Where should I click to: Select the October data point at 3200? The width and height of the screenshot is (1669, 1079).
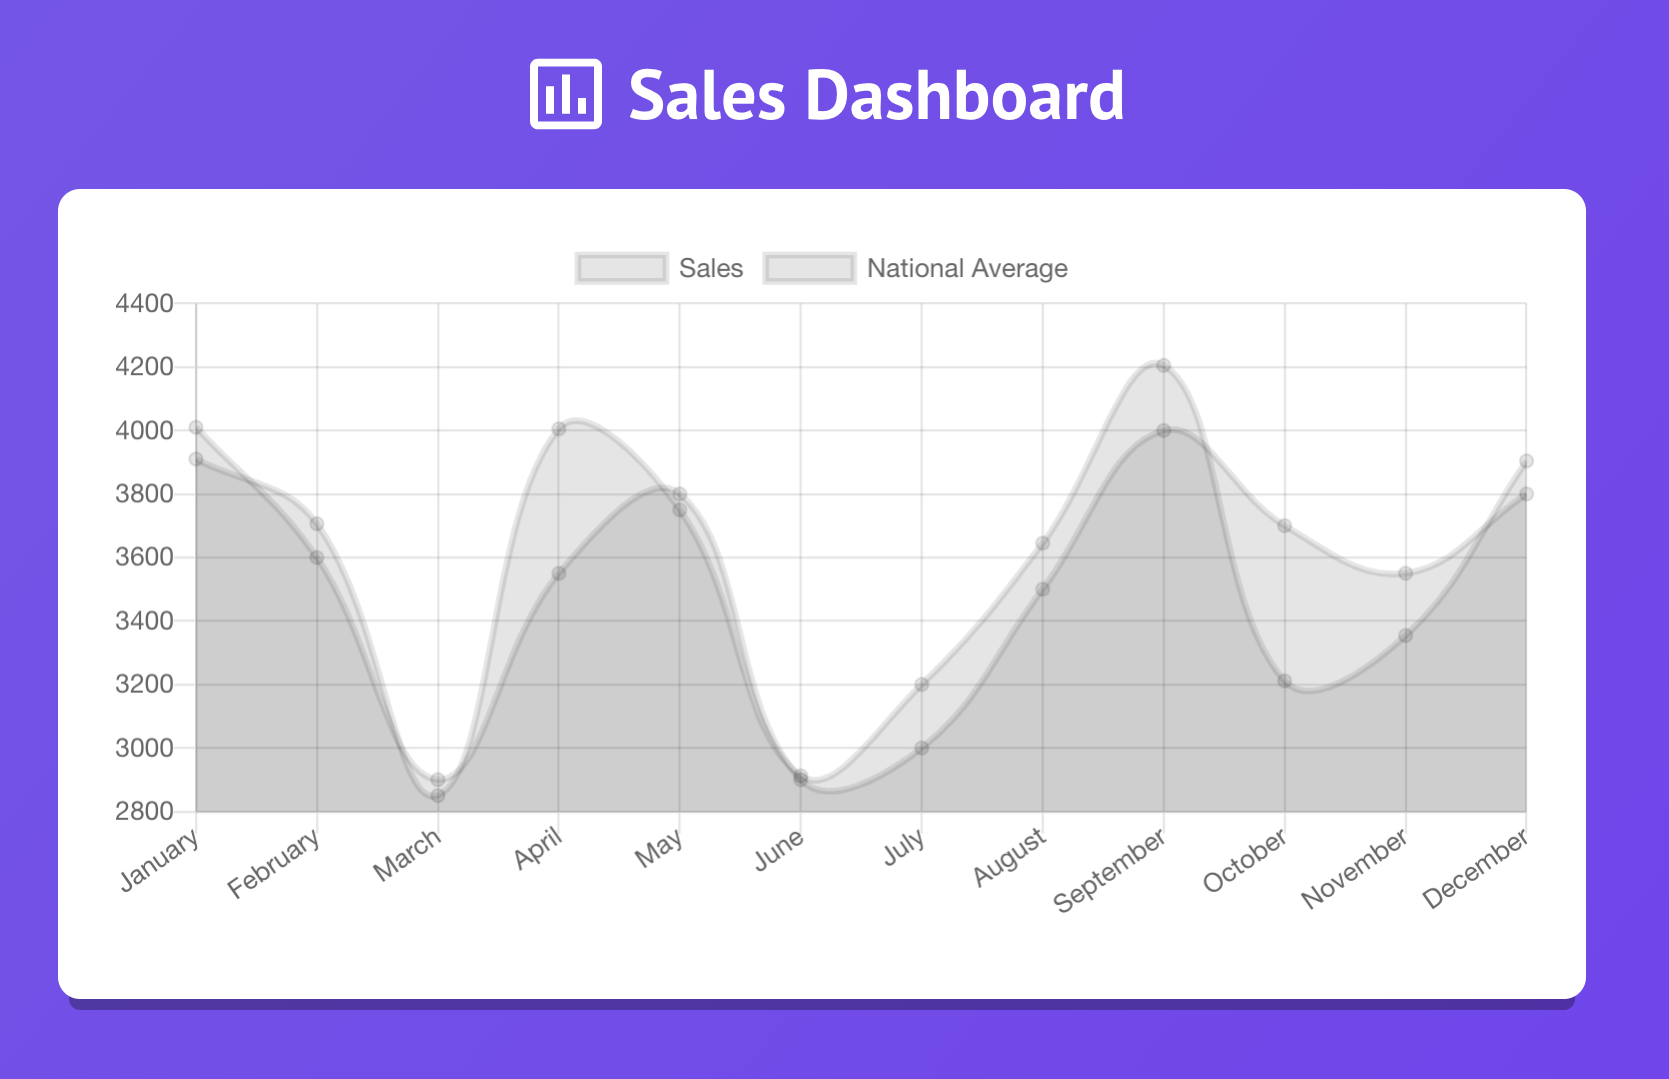point(1284,681)
